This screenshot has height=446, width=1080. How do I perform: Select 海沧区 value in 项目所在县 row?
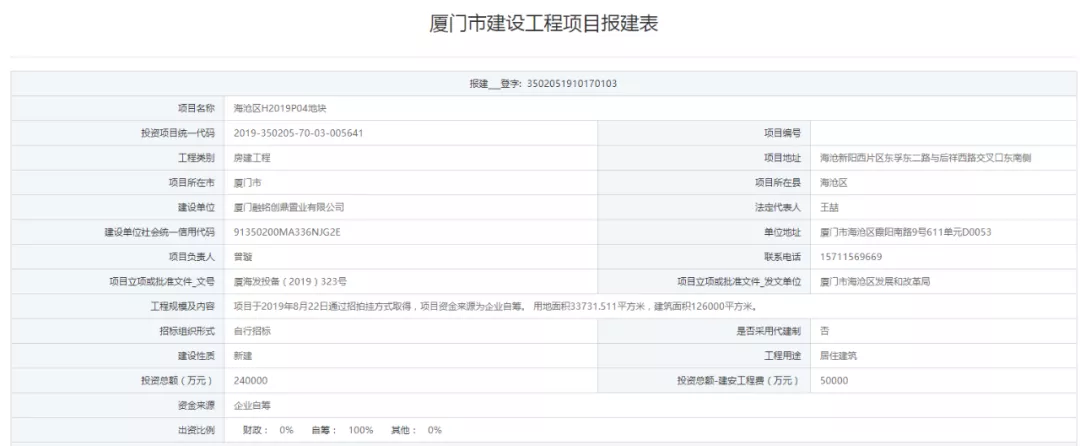click(833, 183)
